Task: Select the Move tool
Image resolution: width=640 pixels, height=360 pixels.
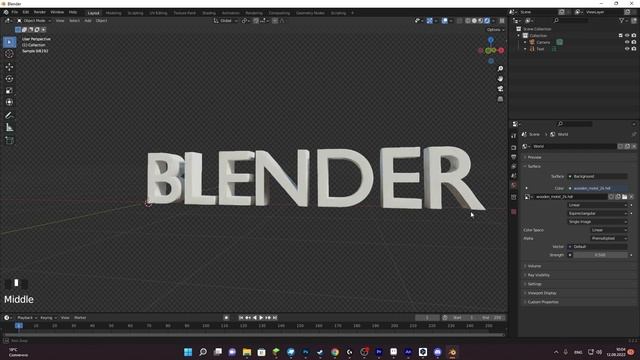Action: click(x=9, y=67)
